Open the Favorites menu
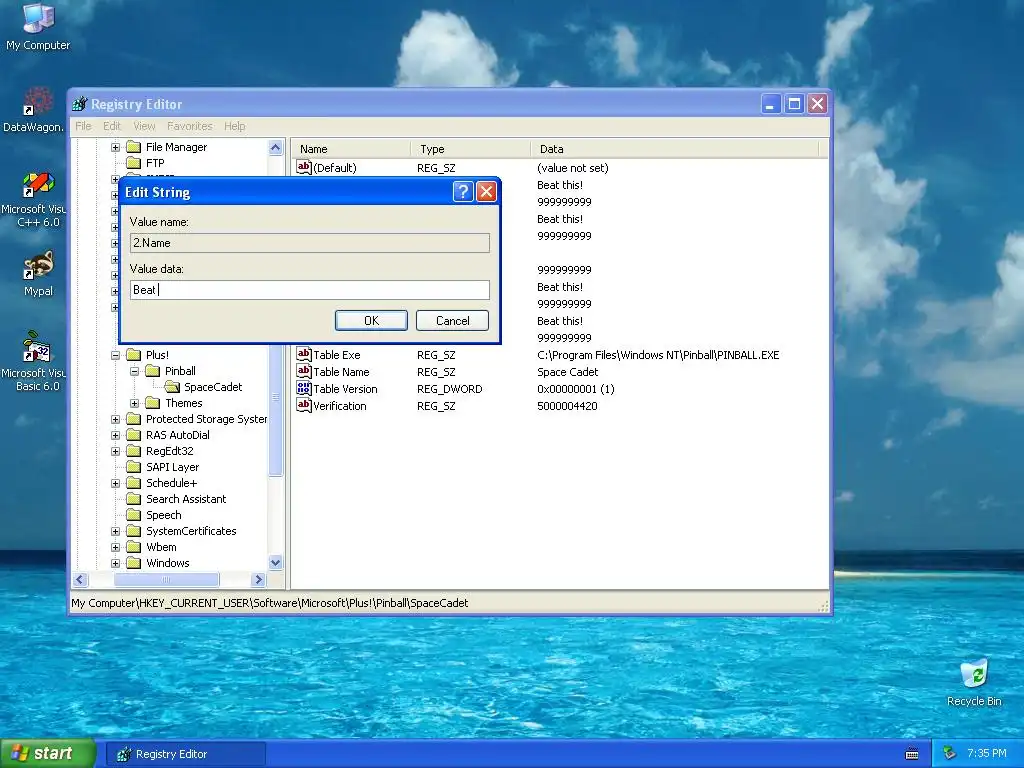Viewport: 1024px width, 768px height. pos(189,126)
